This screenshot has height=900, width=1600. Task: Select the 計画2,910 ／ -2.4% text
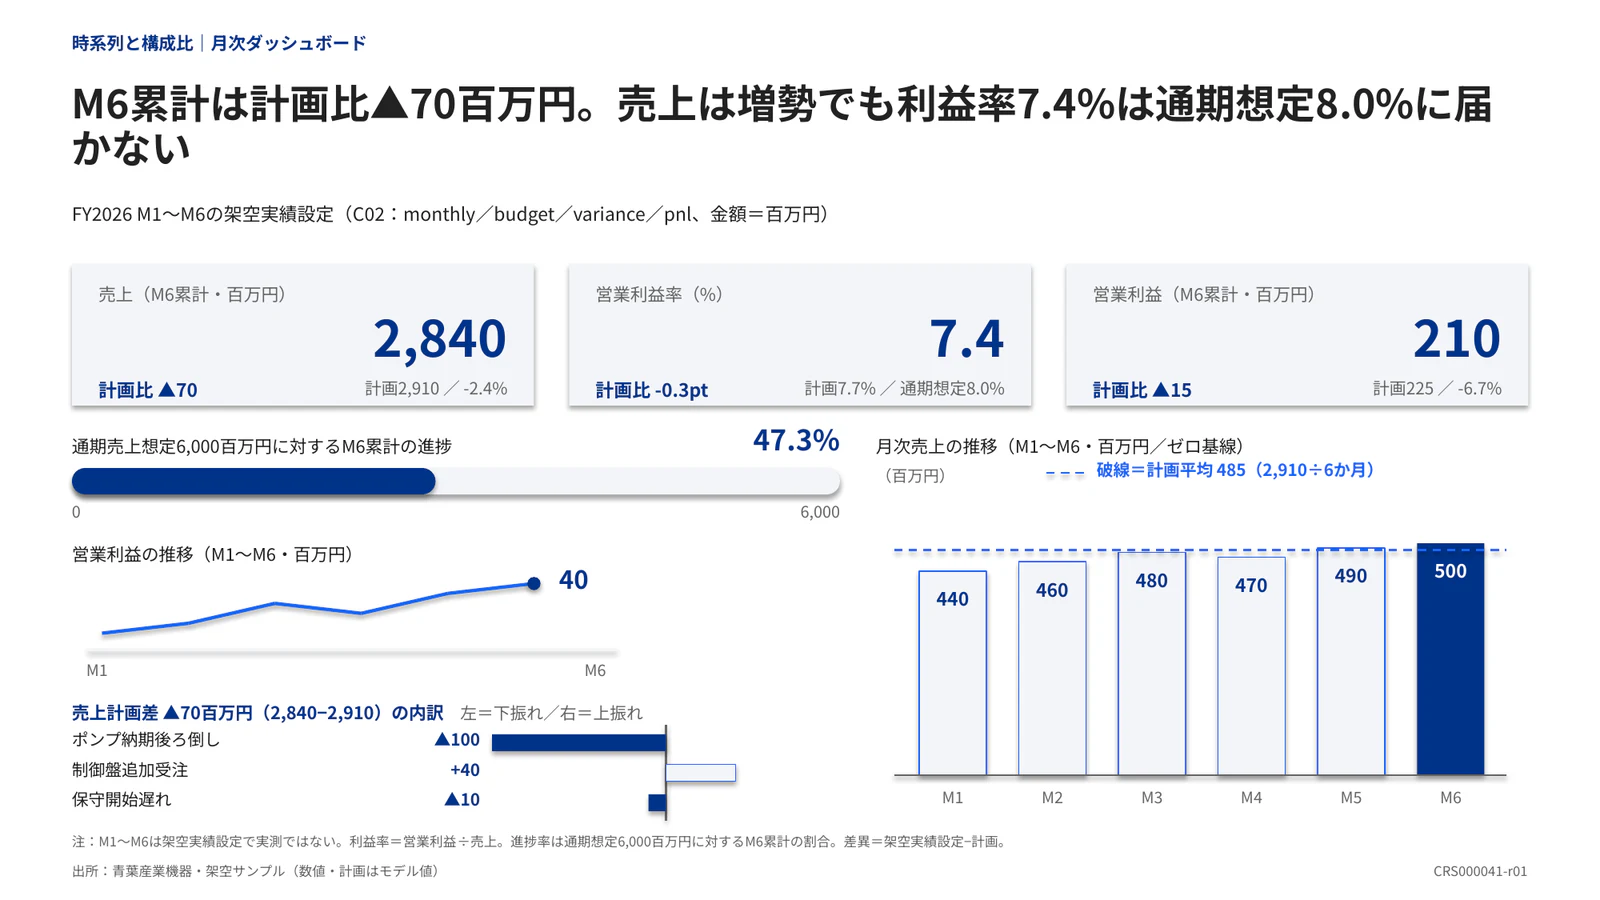[436, 389]
